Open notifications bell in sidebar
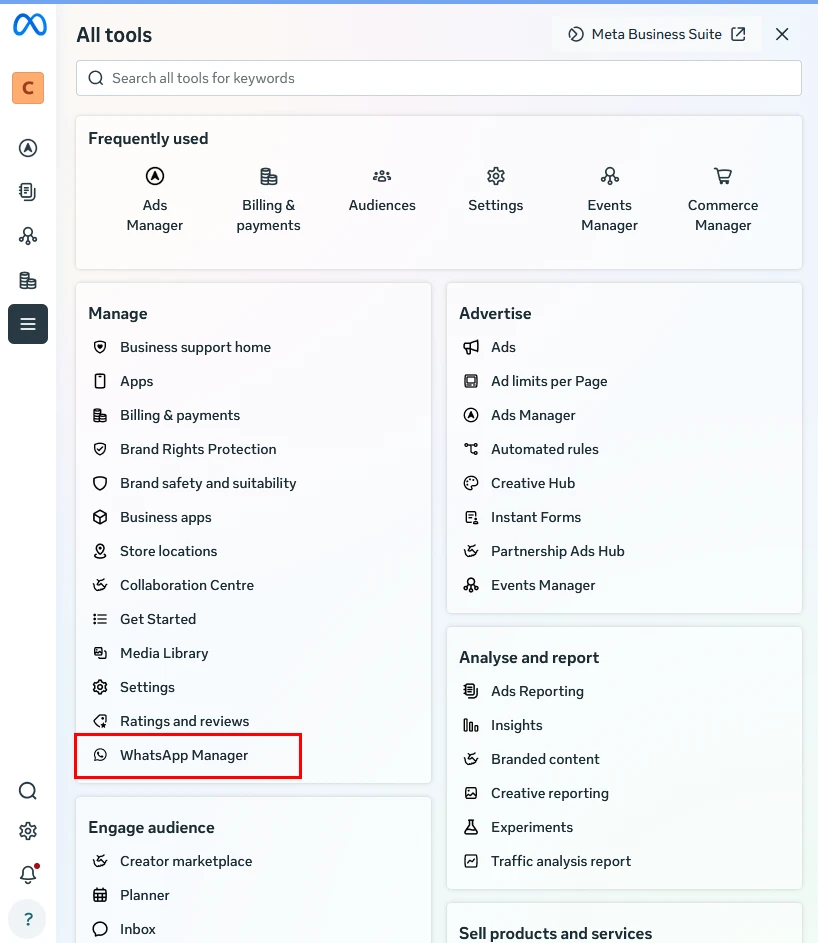 [x=28, y=874]
